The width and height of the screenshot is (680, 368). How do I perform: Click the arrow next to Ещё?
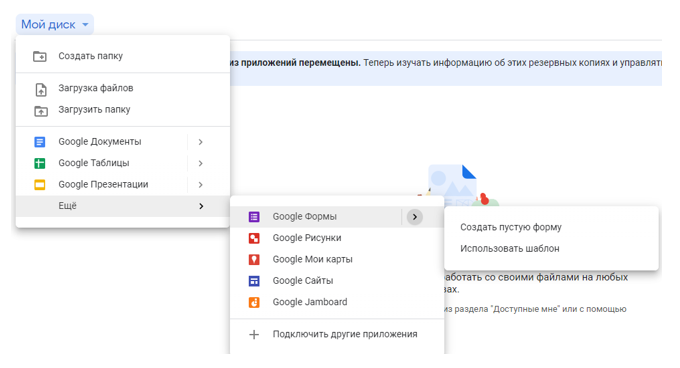click(x=201, y=206)
